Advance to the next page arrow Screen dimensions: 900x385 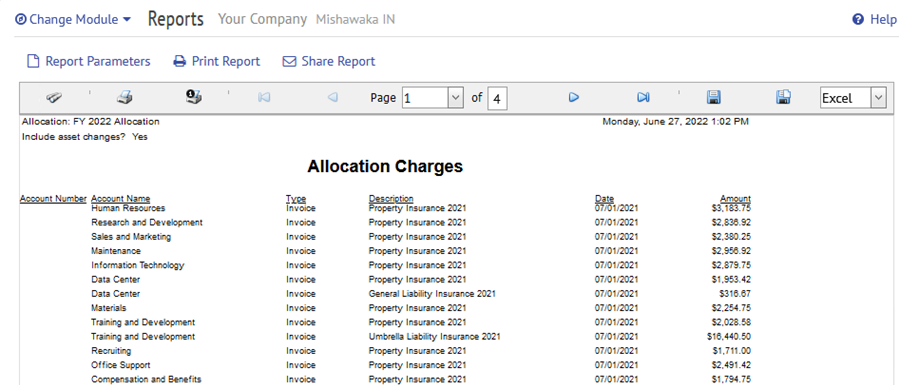point(573,98)
